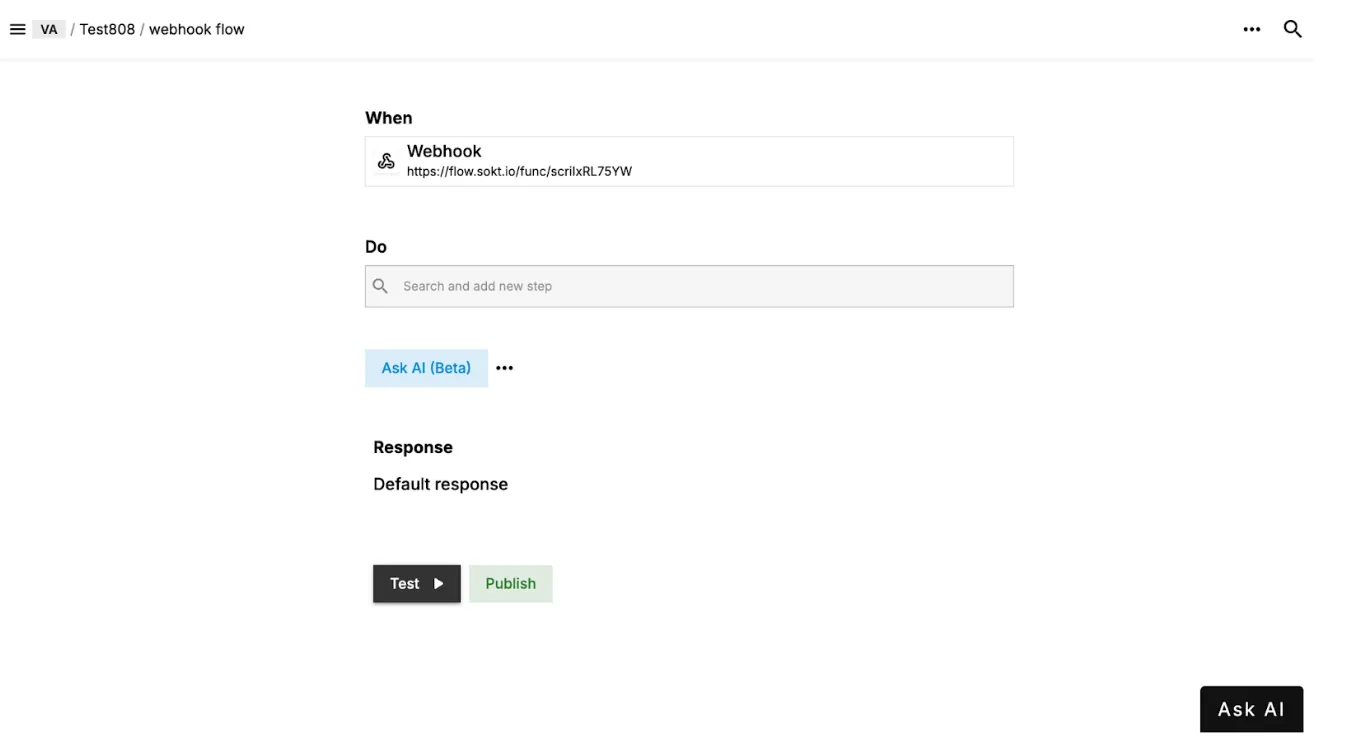1365x747 pixels.
Task: Open the floating Ask AI assistant
Action: pyautogui.click(x=1251, y=708)
